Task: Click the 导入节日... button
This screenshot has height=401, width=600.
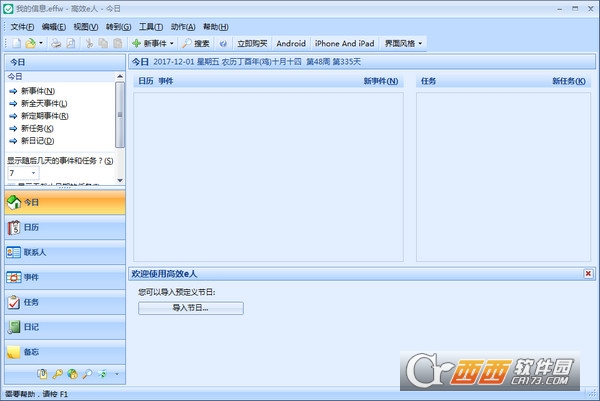Action: pyautogui.click(x=191, y=308)
